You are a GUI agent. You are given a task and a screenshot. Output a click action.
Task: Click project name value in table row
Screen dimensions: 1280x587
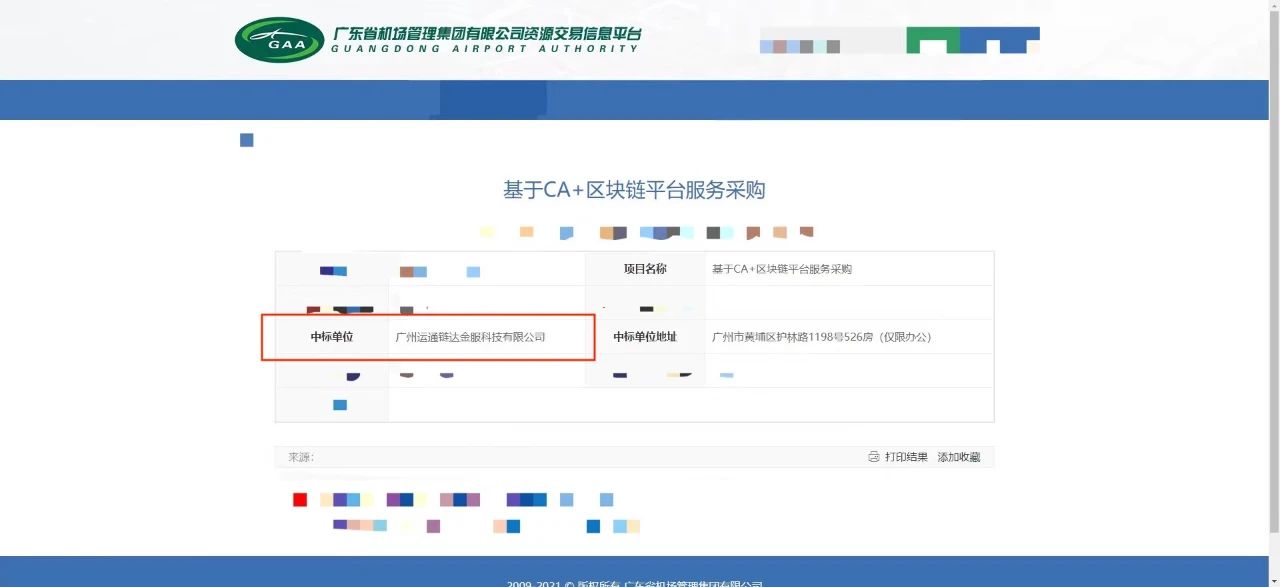tap(781, 269)
